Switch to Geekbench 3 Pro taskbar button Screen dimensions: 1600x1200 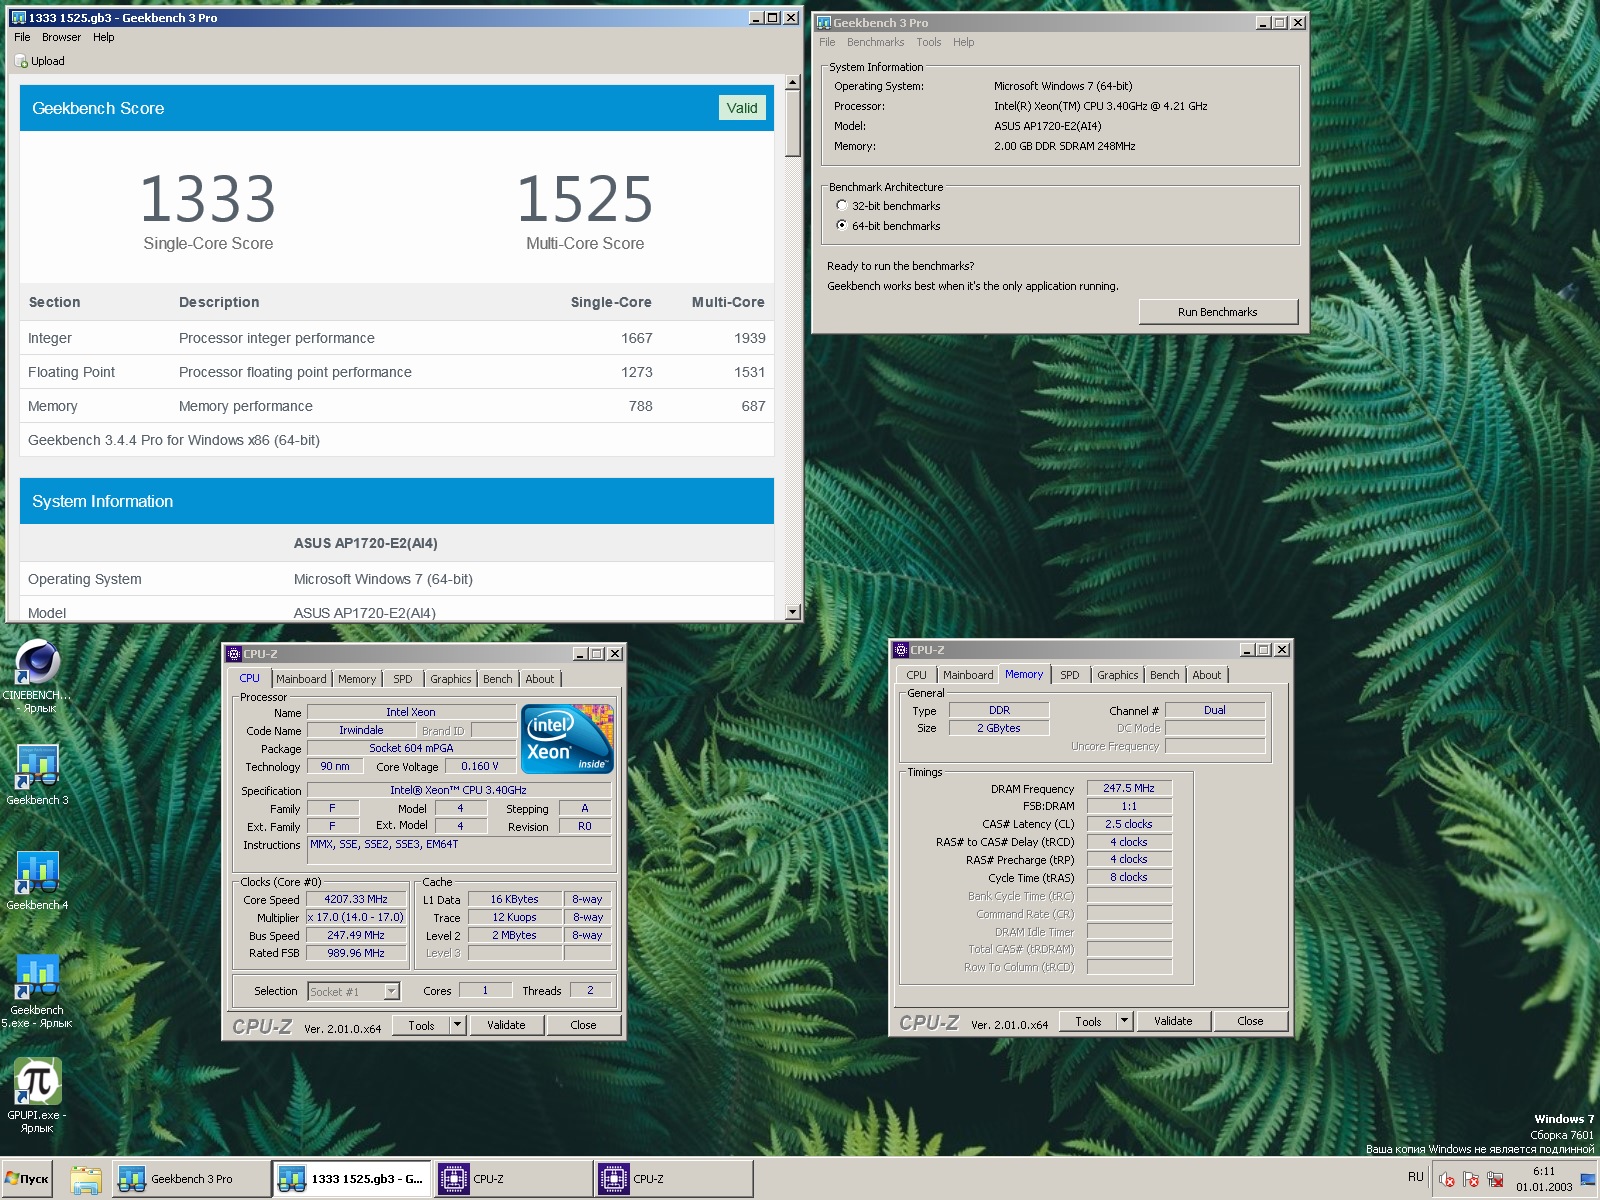(192, 1179)
